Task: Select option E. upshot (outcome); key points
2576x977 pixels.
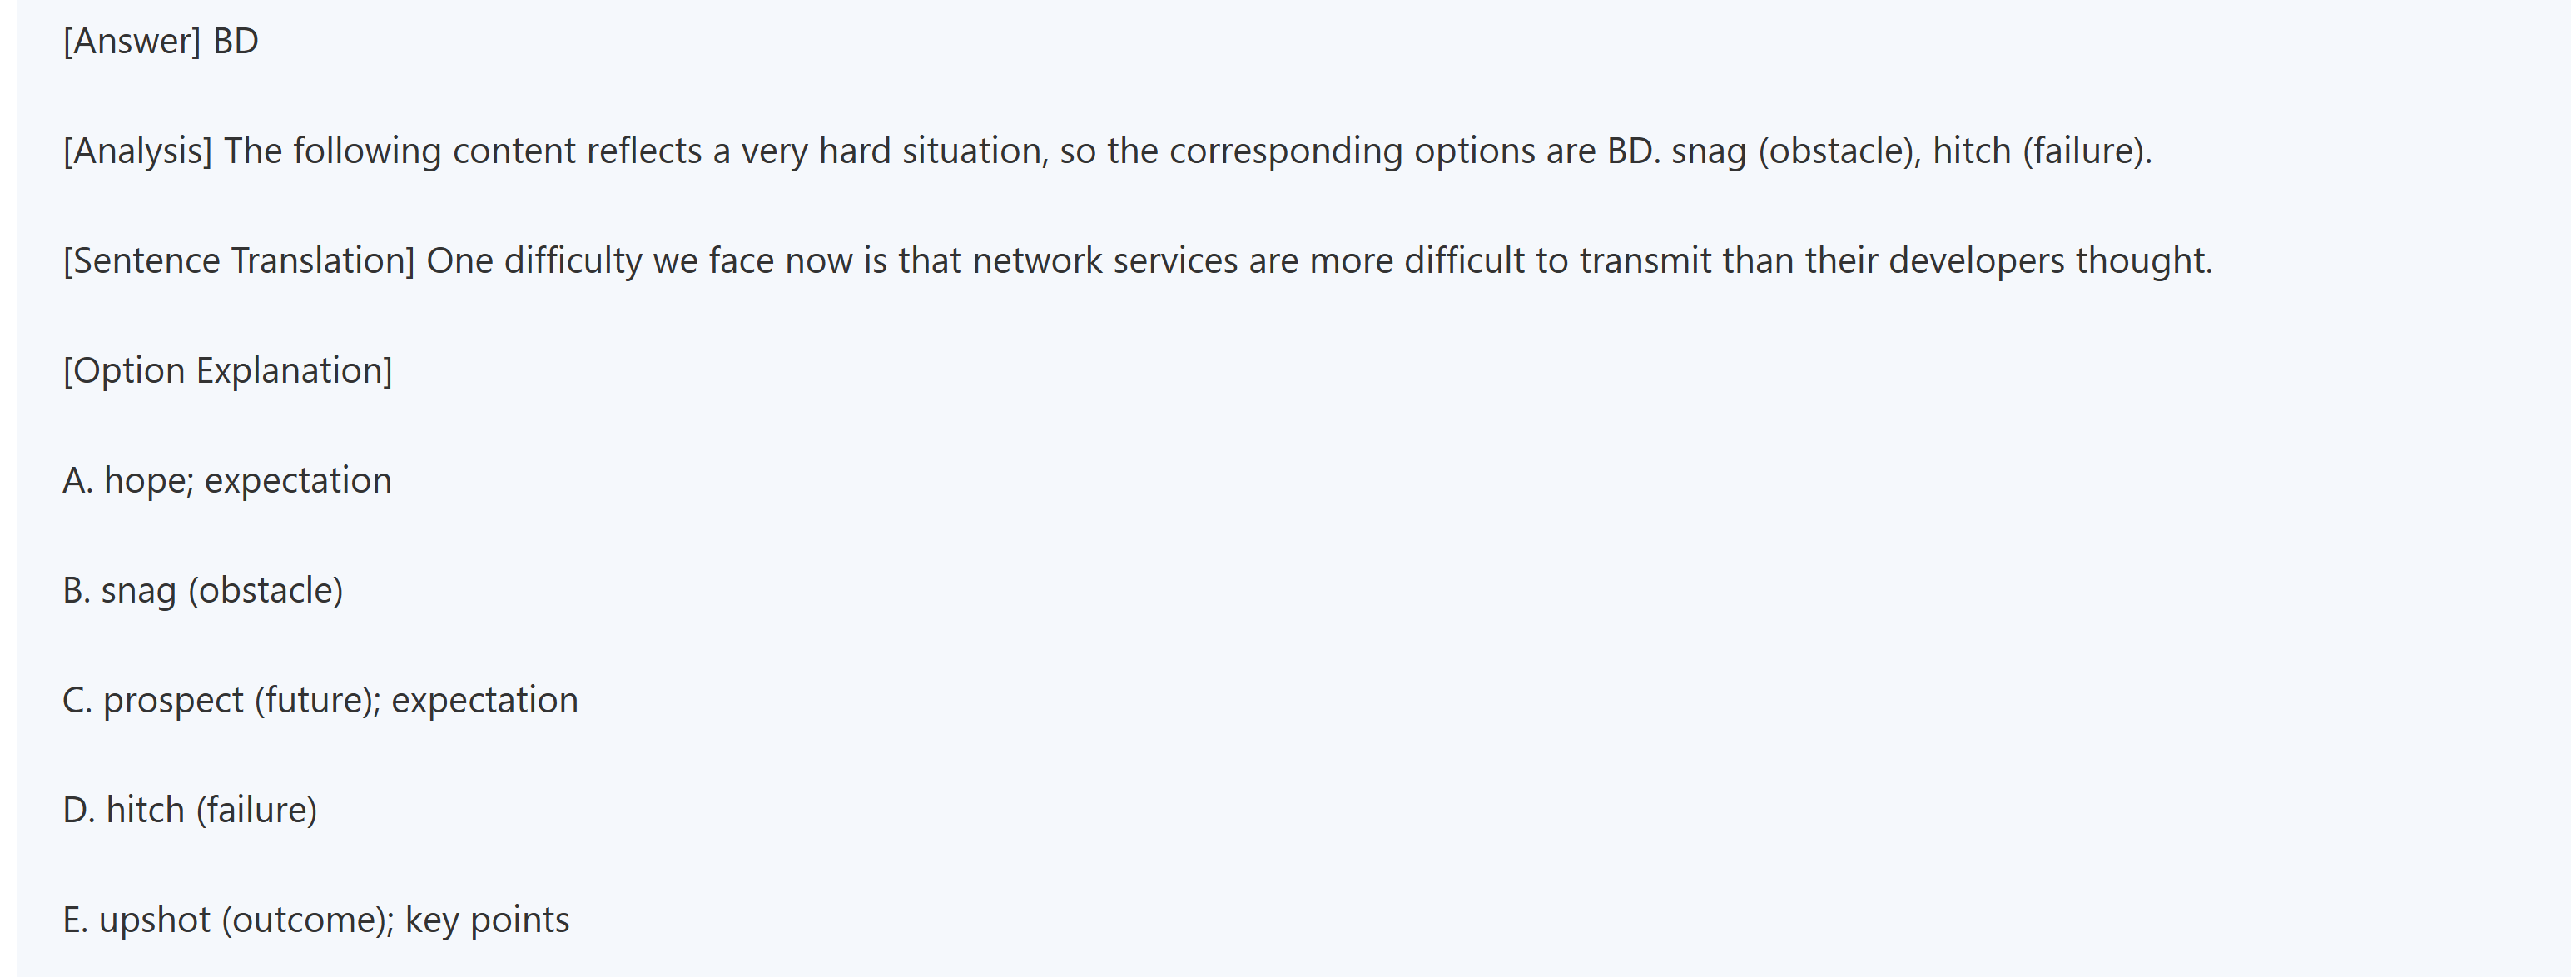Action: point(316,920)
